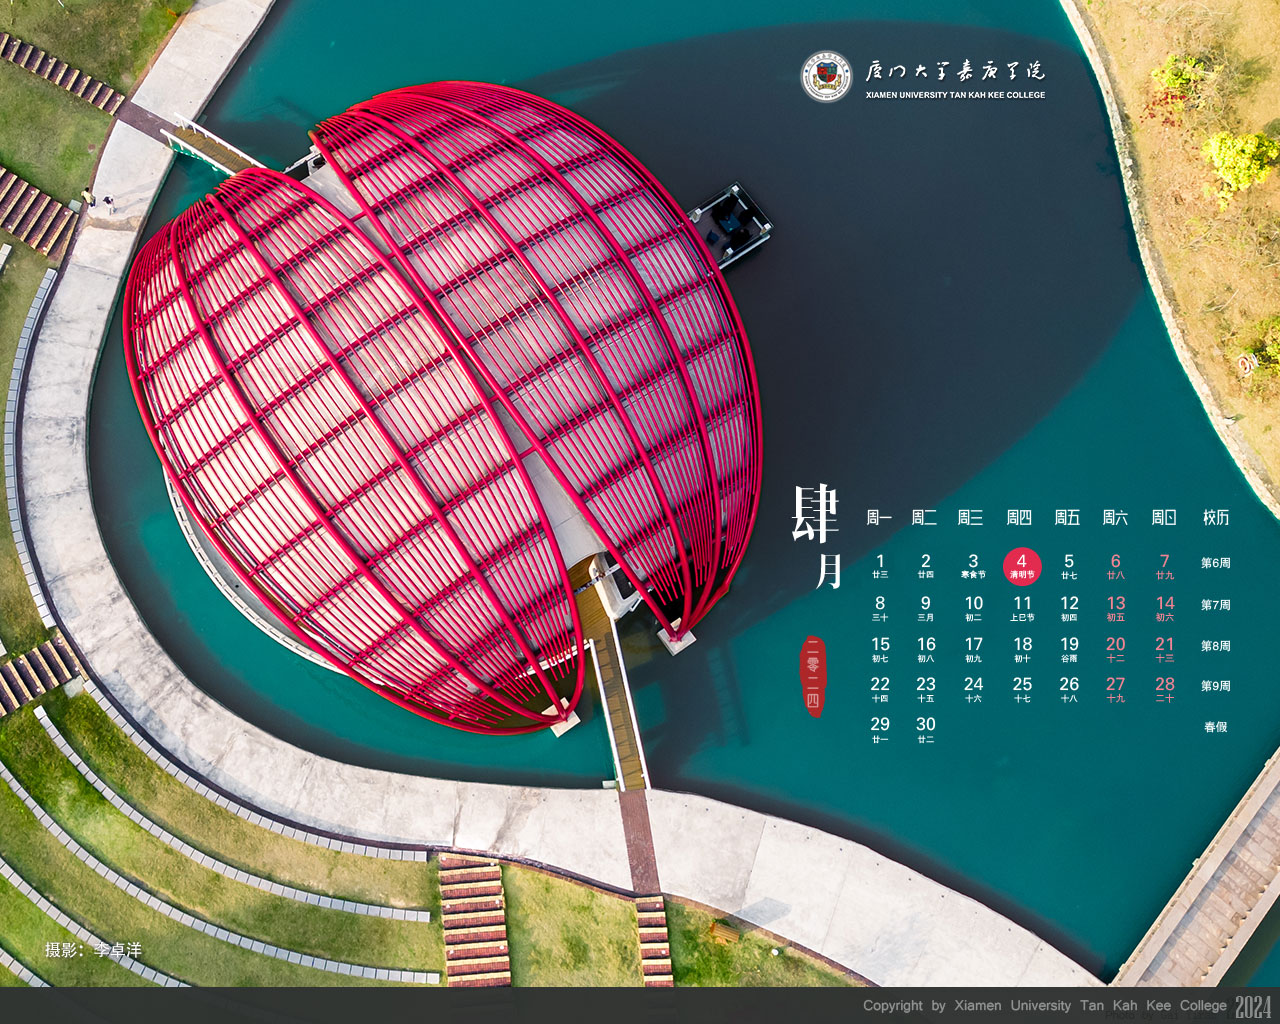This screenshot has height=1024, width=1280.
Task: Click the 第6周 school week label
Action: [x=1215, y=563]
